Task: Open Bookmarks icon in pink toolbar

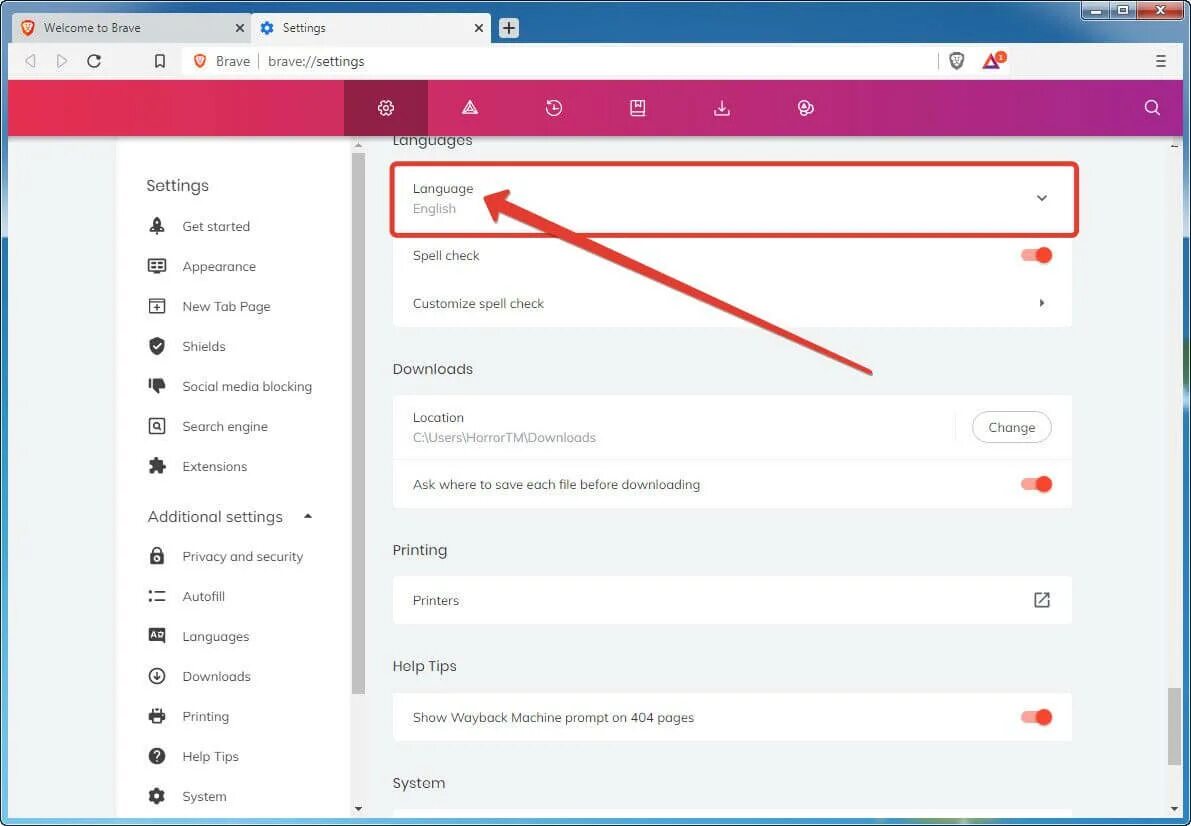Action: [637, 108]
